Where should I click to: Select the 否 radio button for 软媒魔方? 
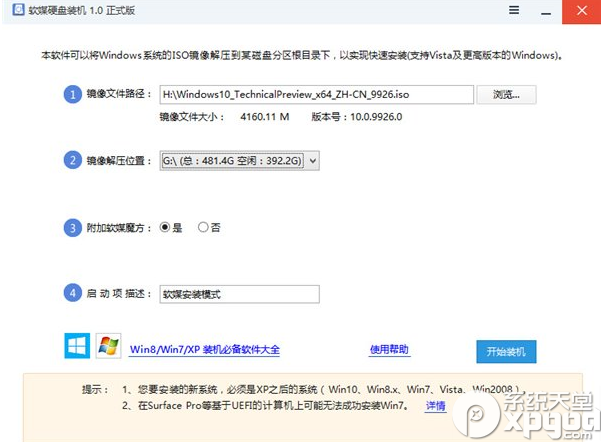point(204,227)
